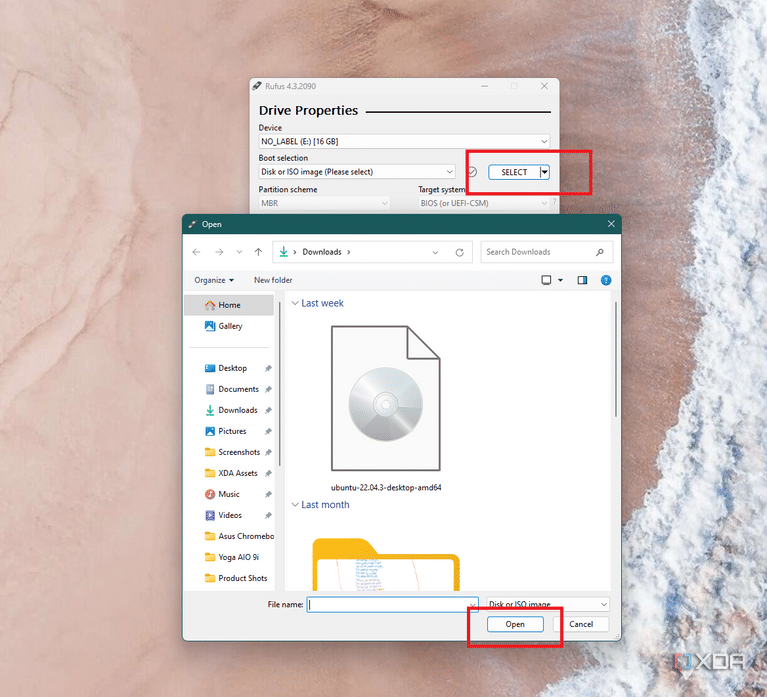The image size is (767, 697).
Task: Open the Disk or ISO image file type dropdown
Action: 547,604
